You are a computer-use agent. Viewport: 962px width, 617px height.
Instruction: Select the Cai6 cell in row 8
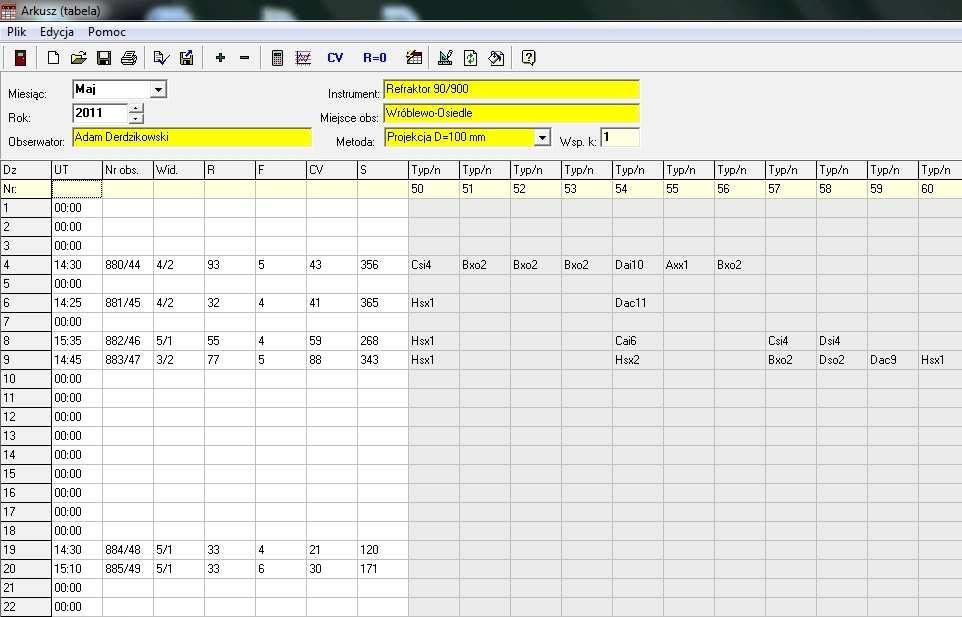pyautogui.click(x=637, y=341)
